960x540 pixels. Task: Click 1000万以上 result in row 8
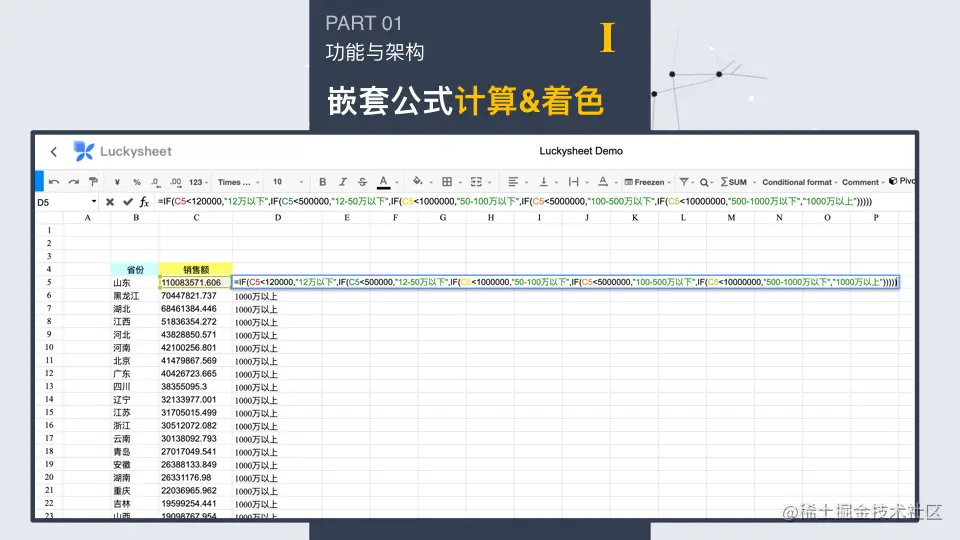click(x=277, y=322)
